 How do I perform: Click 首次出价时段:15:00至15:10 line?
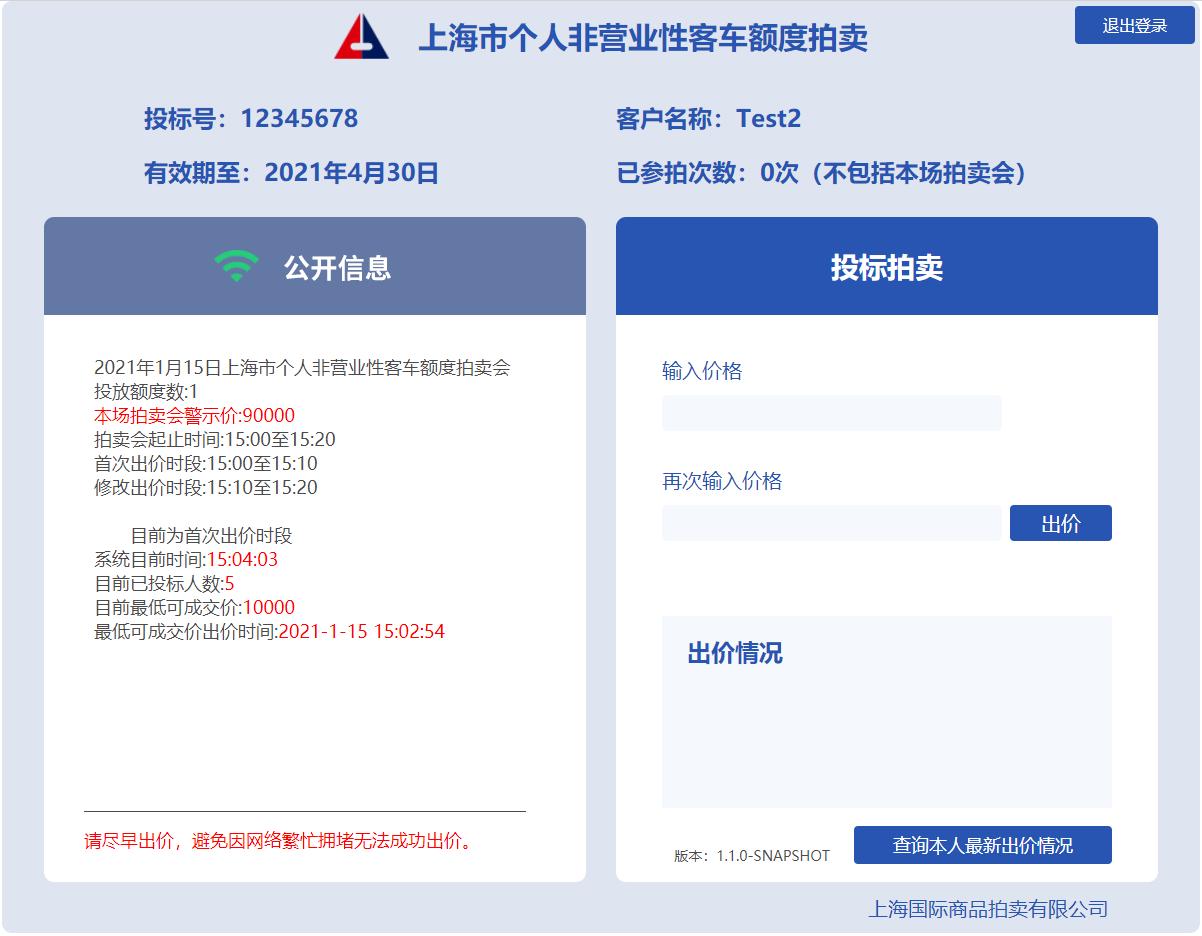click(x=206, y=464)
